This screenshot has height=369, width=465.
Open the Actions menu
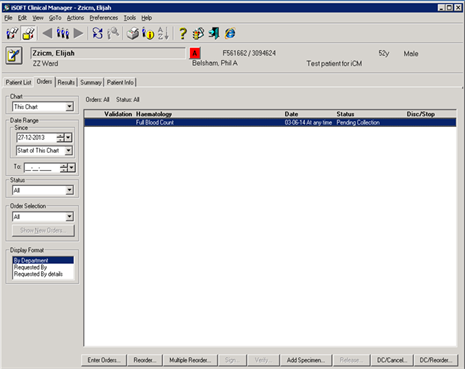(75, 18)
